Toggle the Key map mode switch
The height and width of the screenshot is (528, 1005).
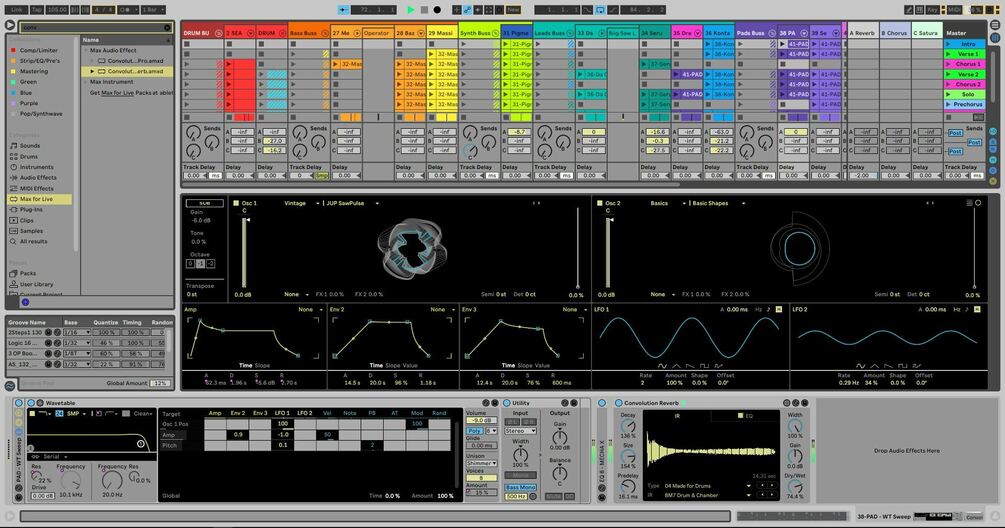[933, 10]
